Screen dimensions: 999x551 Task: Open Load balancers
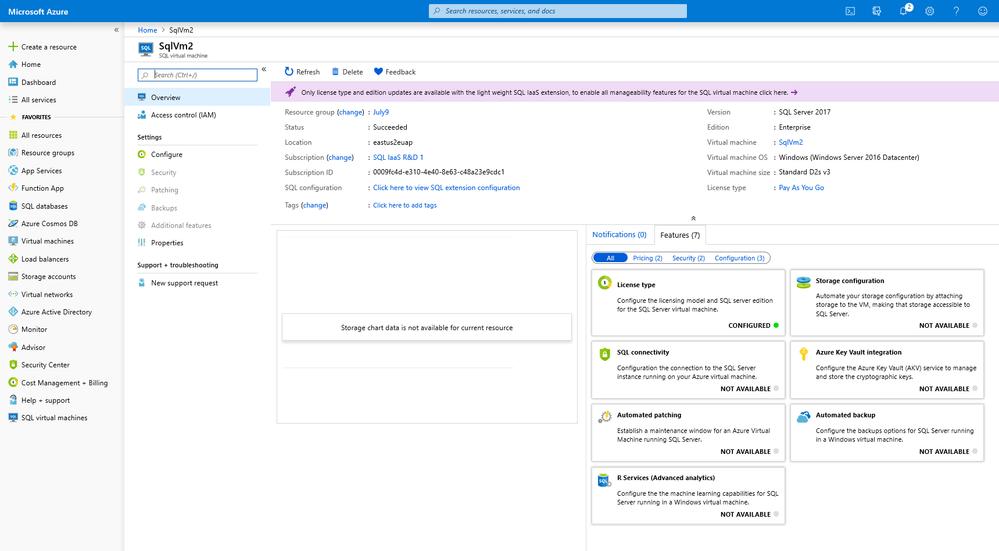[45, 259]
